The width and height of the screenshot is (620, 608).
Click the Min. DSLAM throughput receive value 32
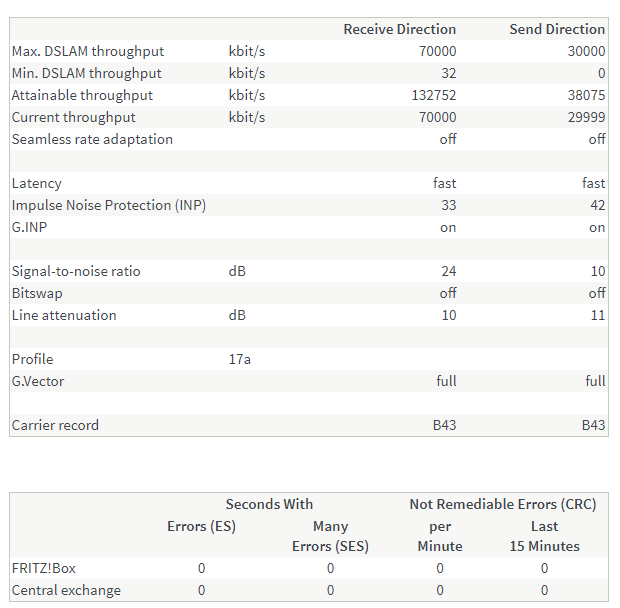coord(447,73)
